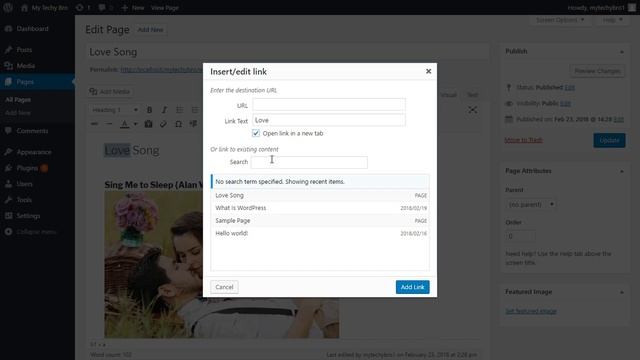Screen dimensions: 640x360
Task: Collapse Page Attributes panel
Action: [x=622, y=171]
